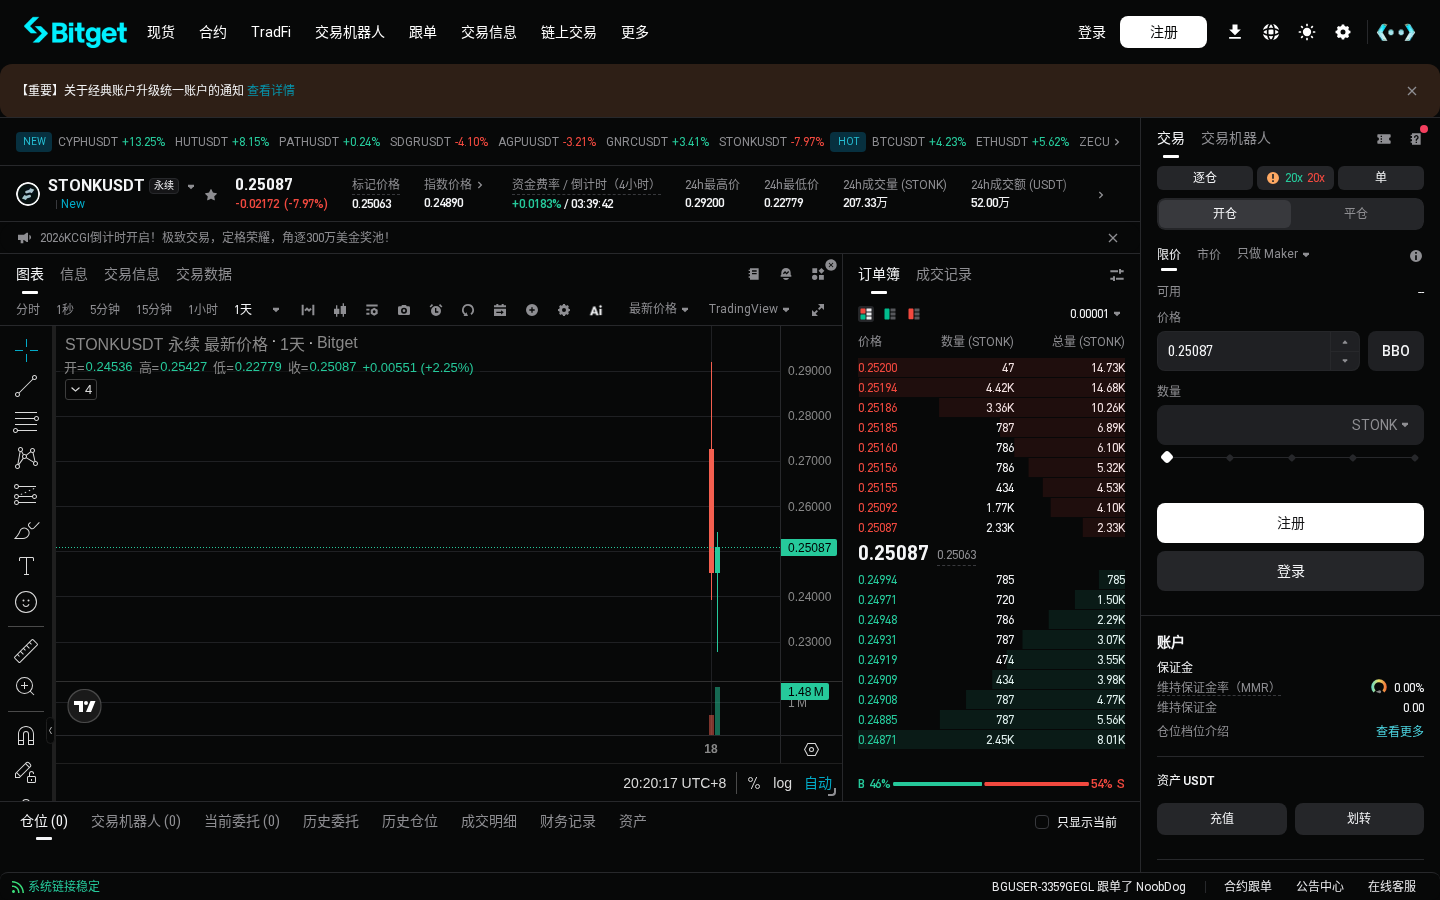Open the 最新价格 price type dropdown
Viewport: 1440px width, 900px height.
[x=659, y=309]
